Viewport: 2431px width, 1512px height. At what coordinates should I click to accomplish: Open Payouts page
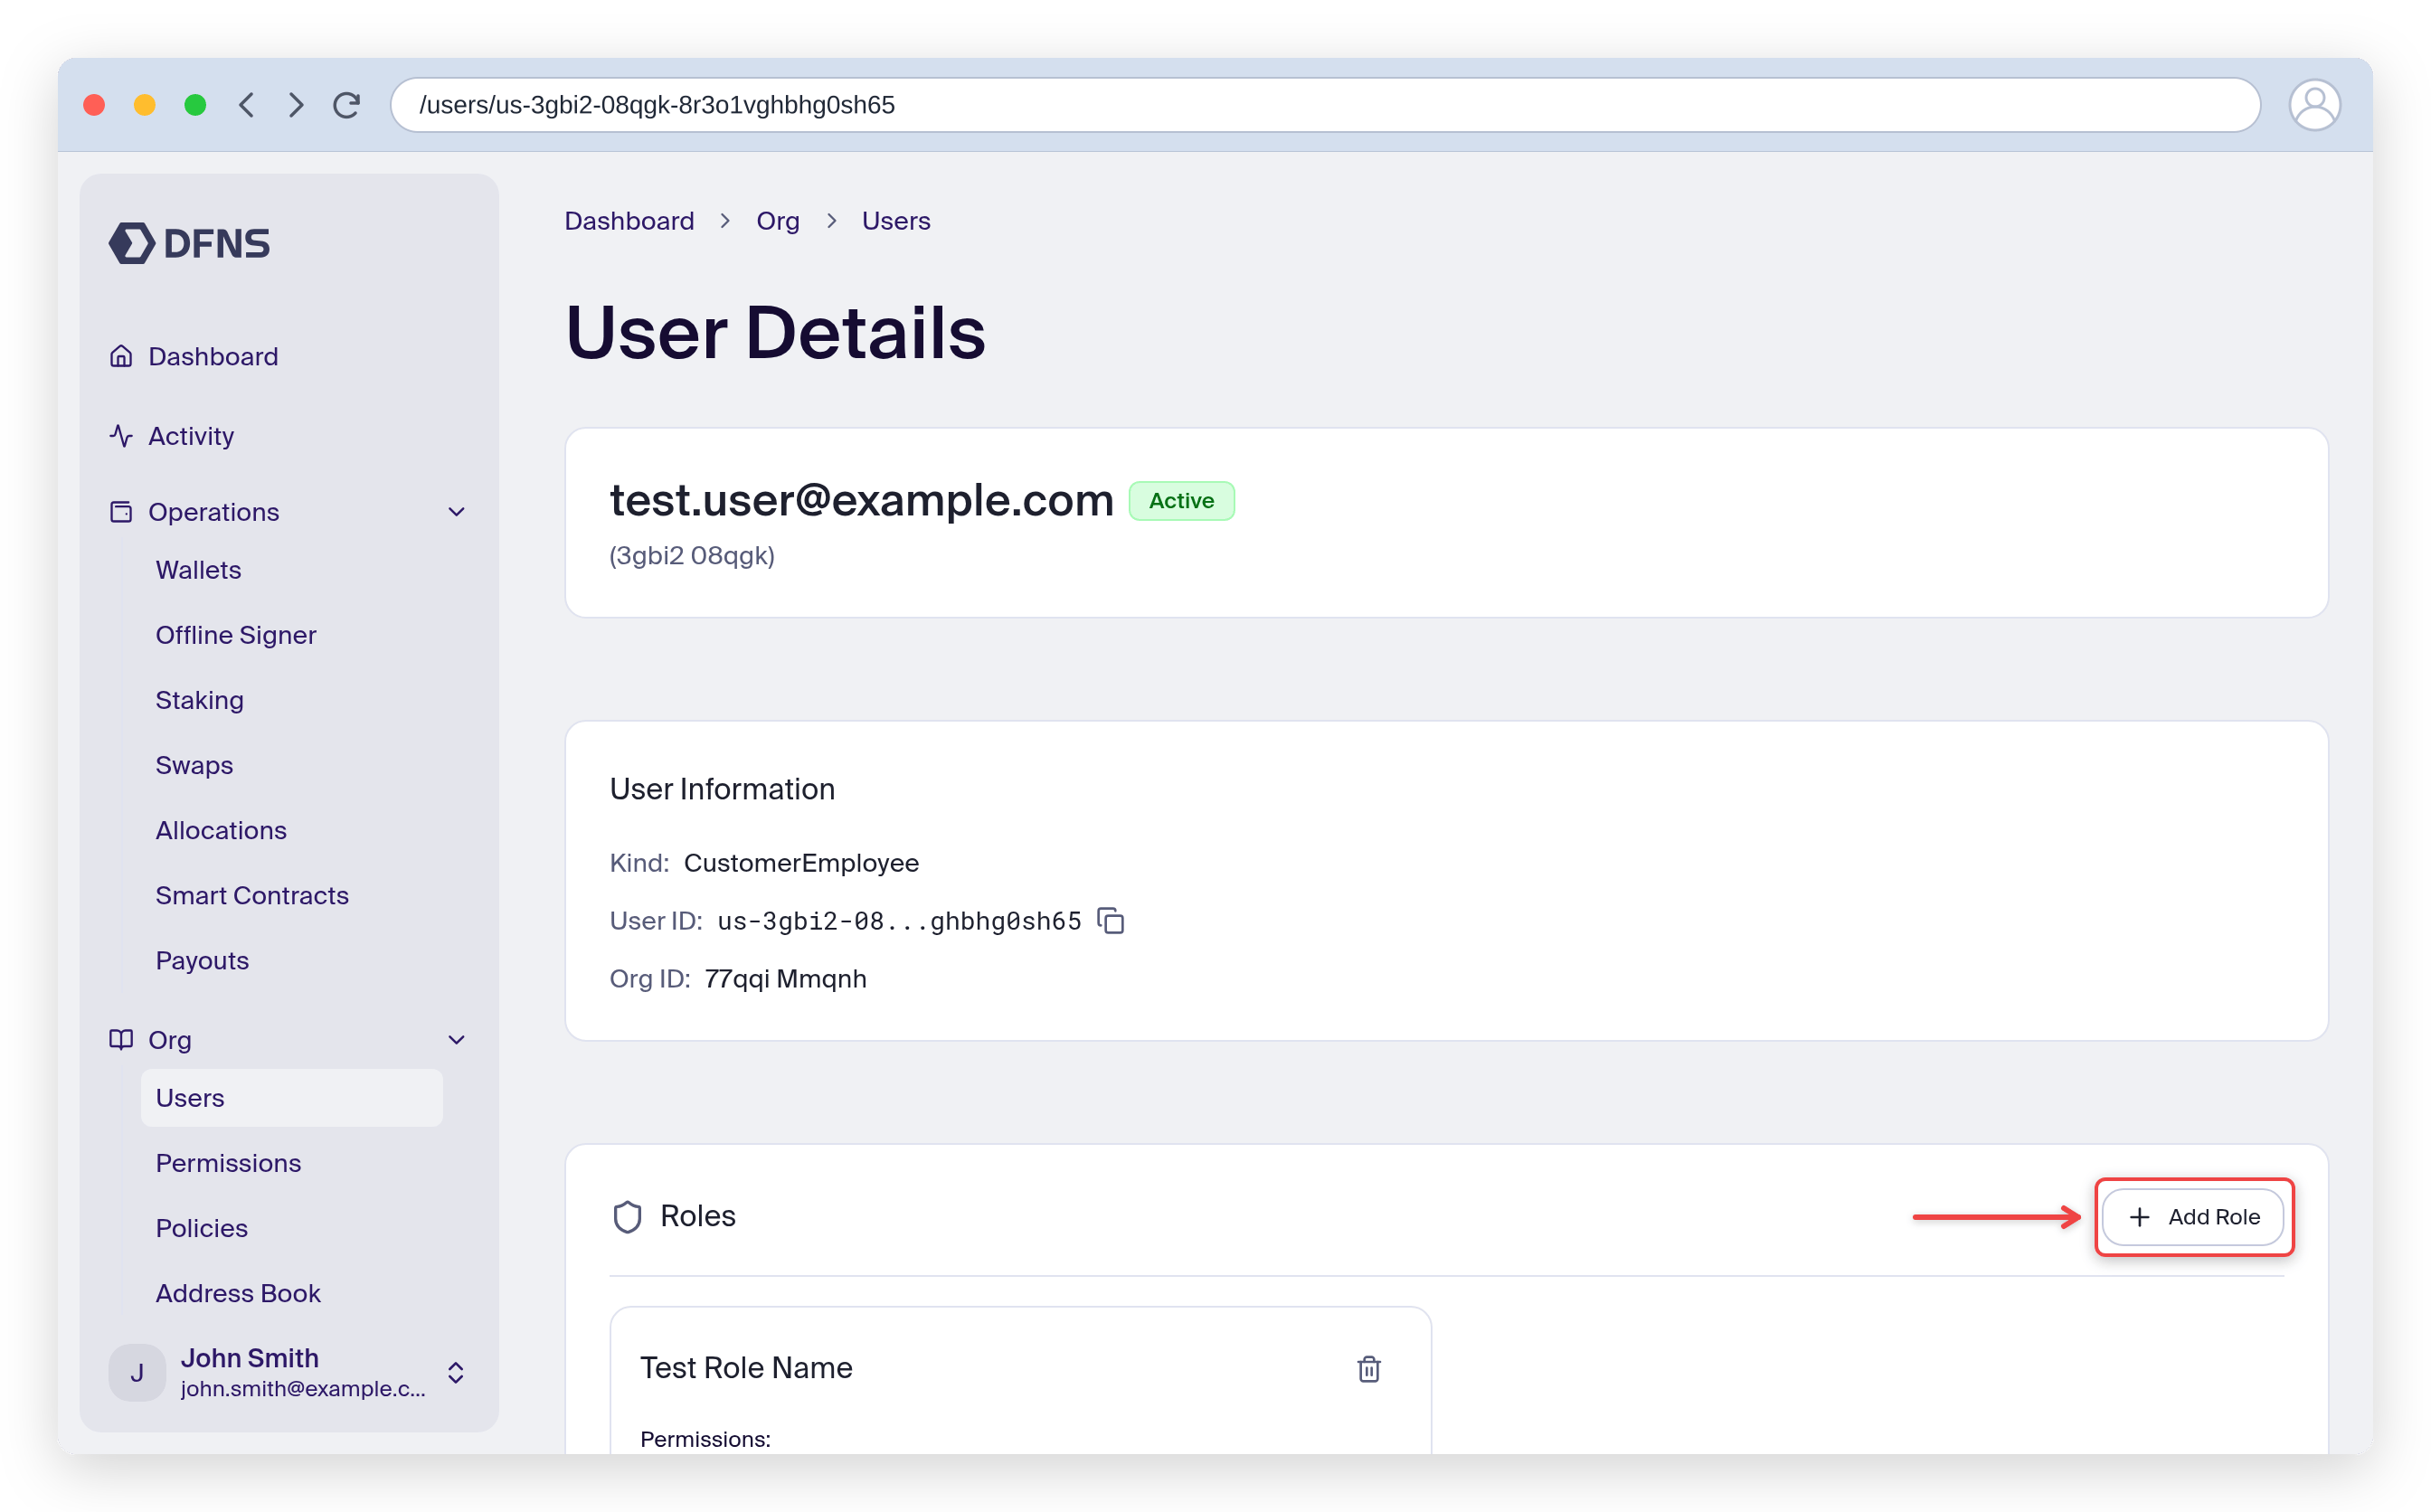pyautogui.click(x=202, y=960)
